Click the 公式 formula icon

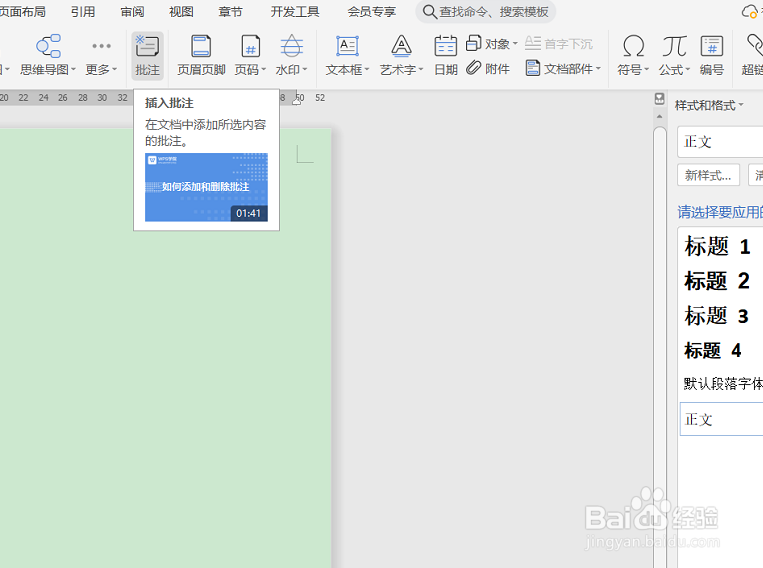pos(674,46)
